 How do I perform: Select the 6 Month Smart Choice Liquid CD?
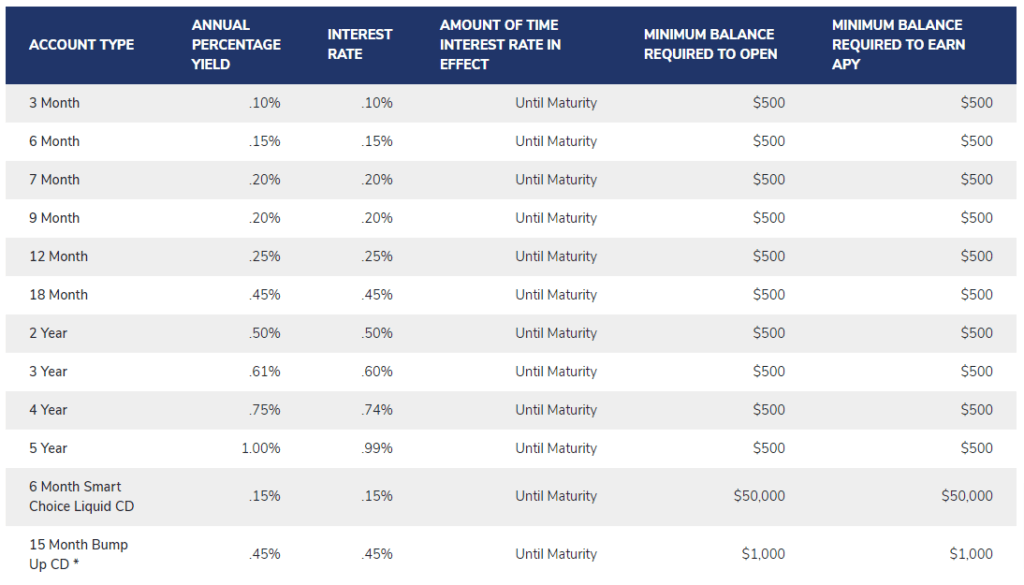(81, 496)
